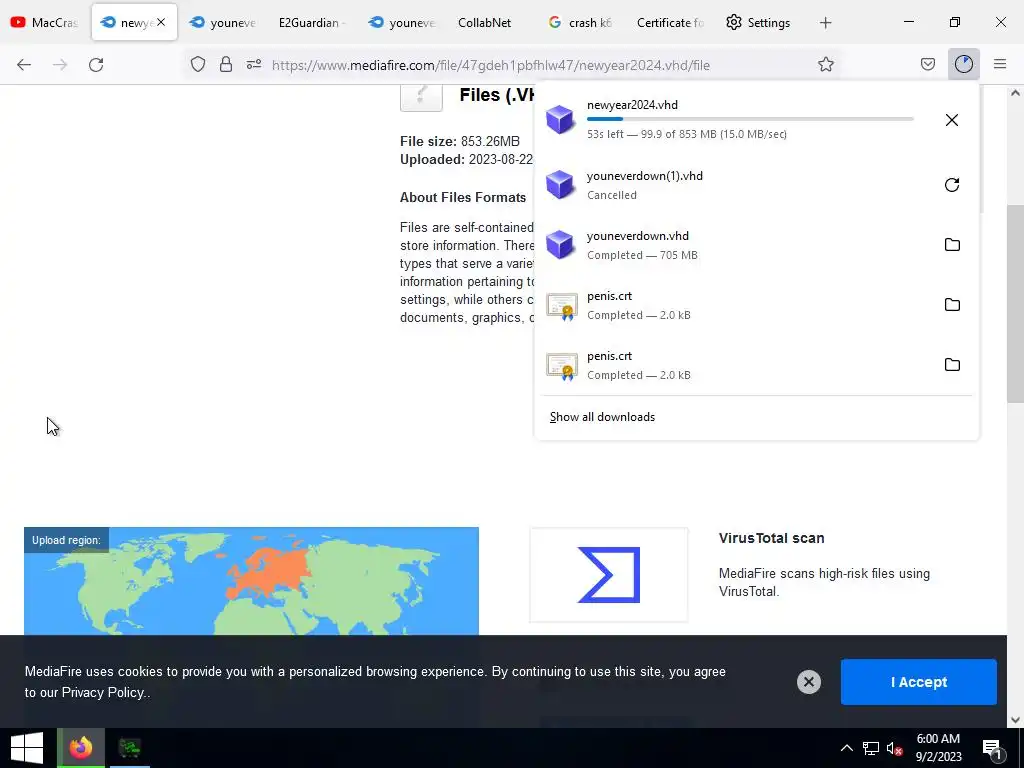Click the upload region world map
Viewport: 1024px width, 768px height.
coord(251,581)
